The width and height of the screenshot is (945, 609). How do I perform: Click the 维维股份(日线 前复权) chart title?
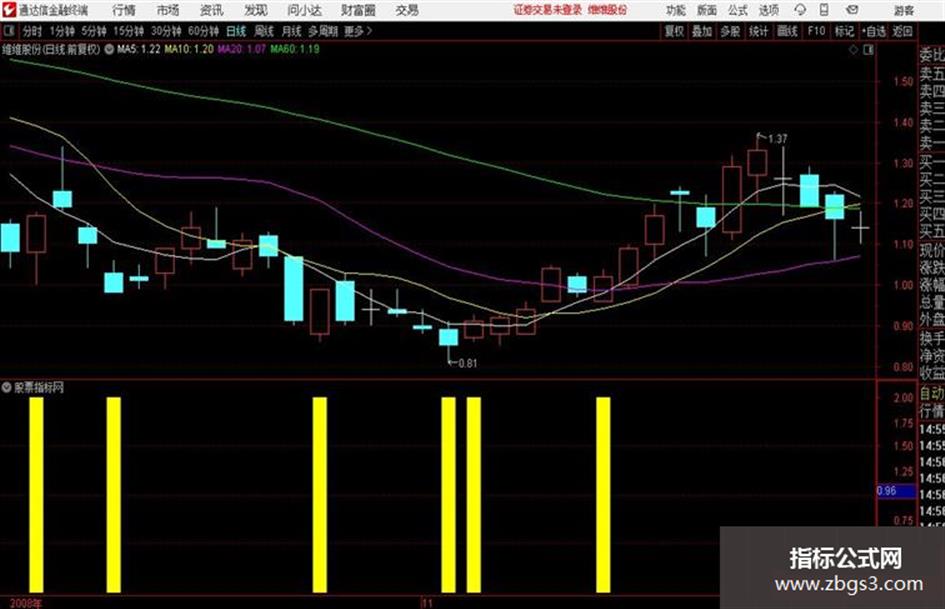(51, 49)
